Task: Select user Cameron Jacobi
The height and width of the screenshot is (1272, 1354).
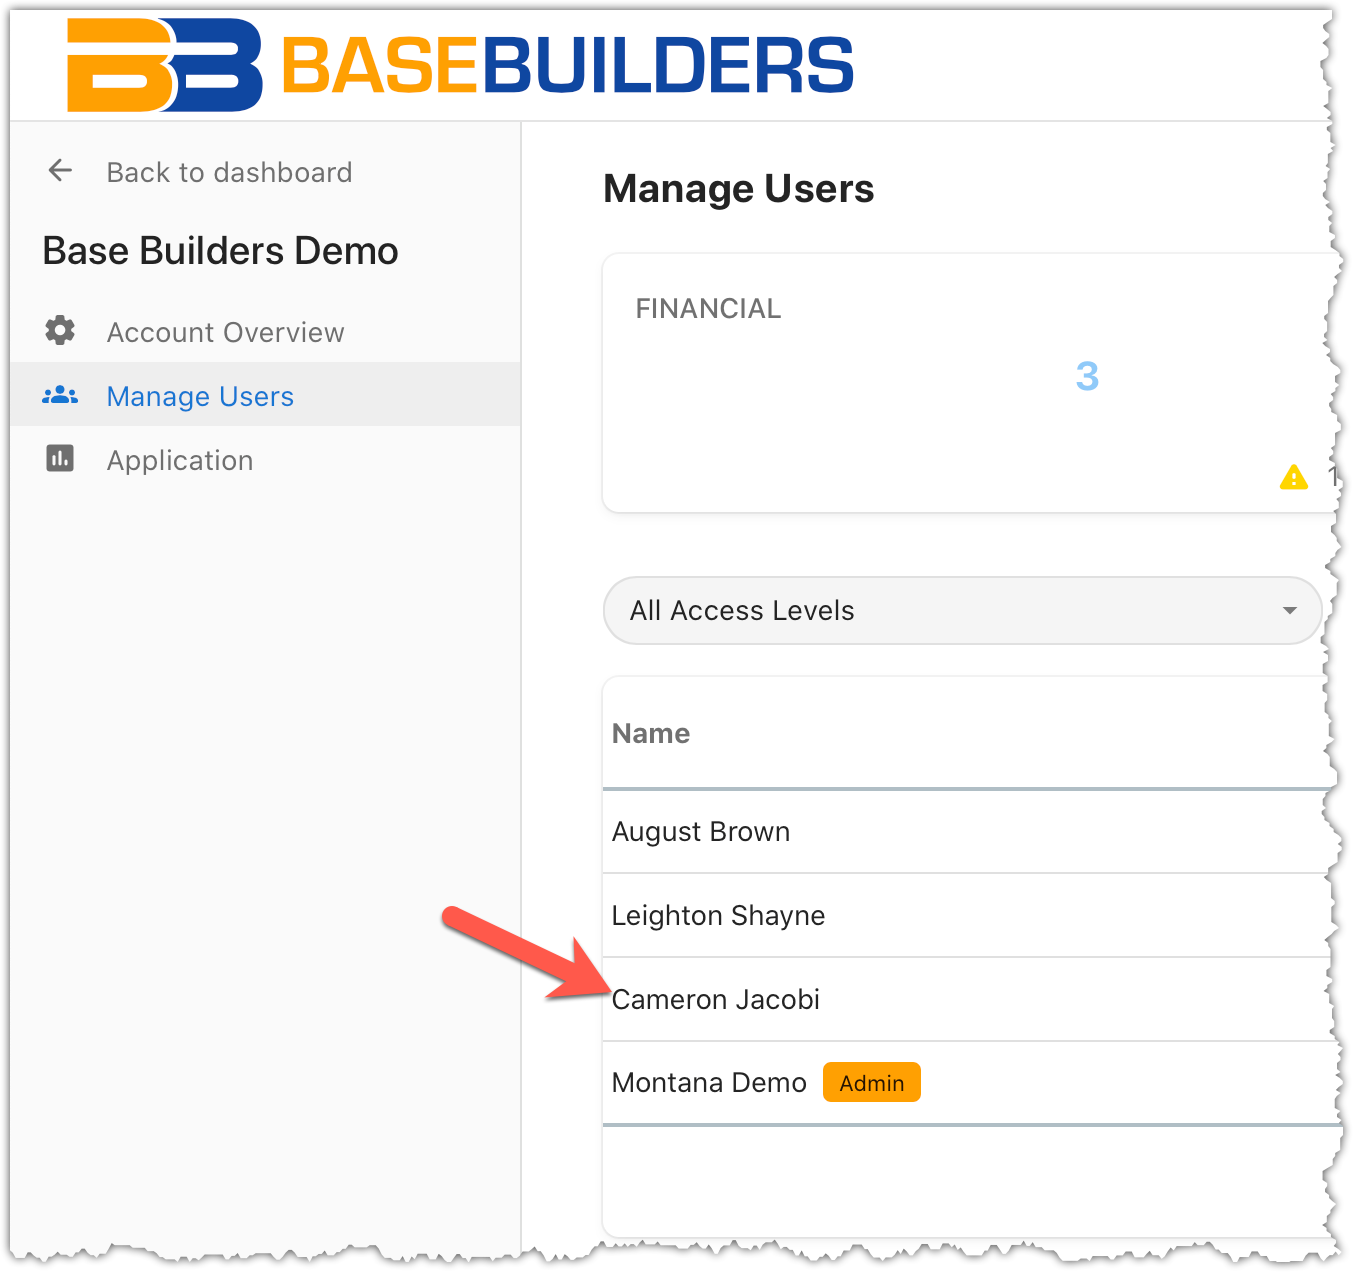Action: [716, 1000]
